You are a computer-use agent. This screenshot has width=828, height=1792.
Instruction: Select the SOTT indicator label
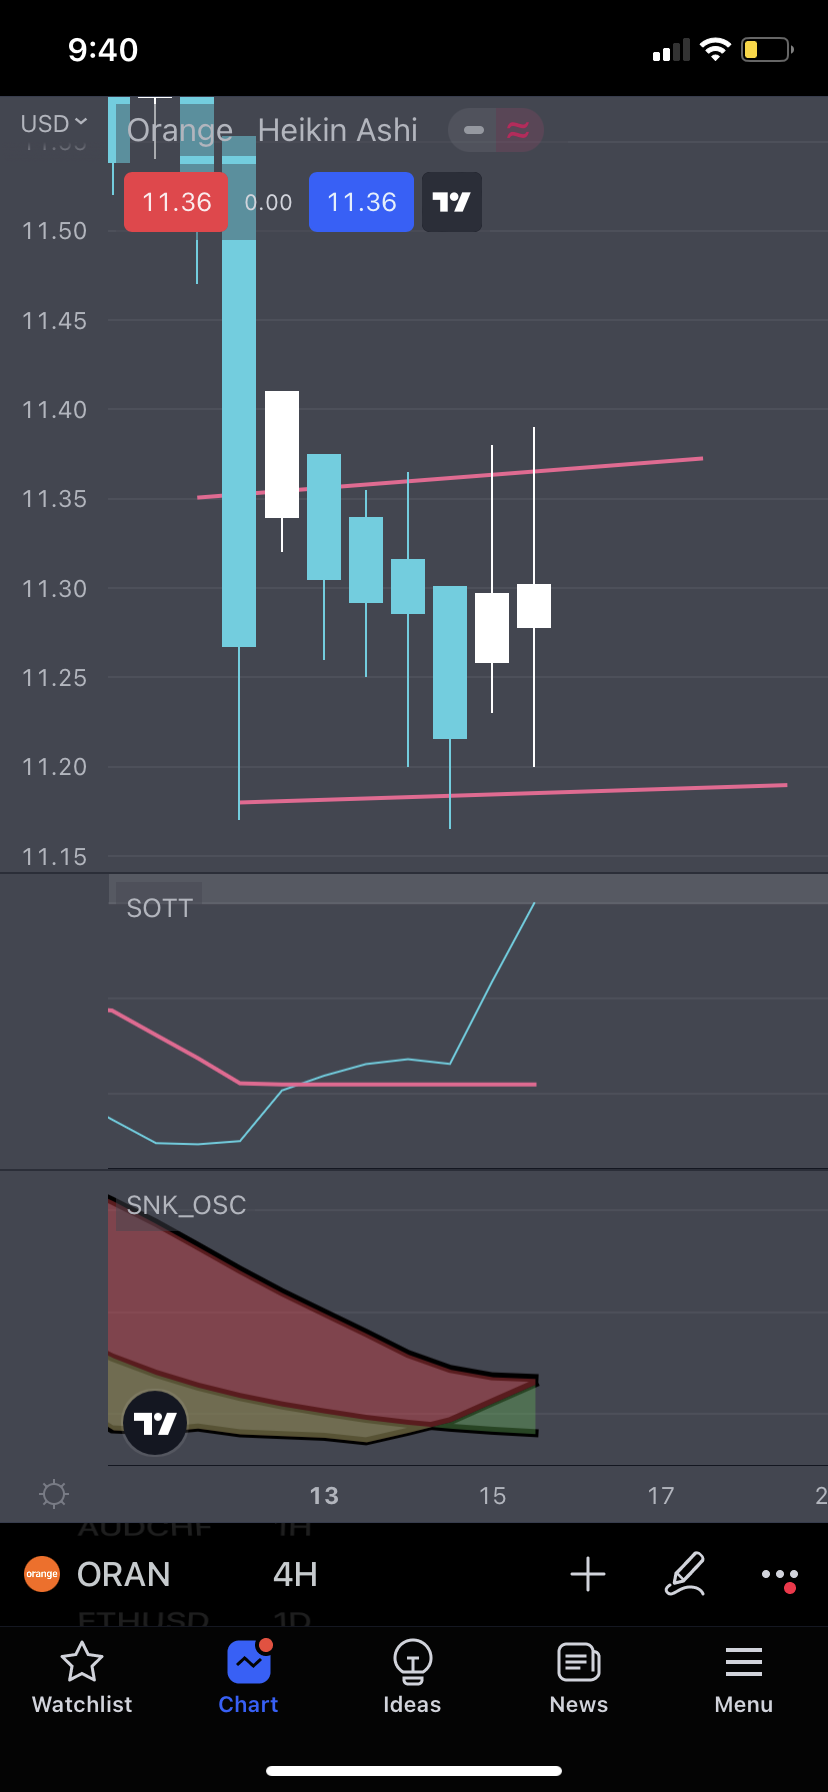pos(159,908)
